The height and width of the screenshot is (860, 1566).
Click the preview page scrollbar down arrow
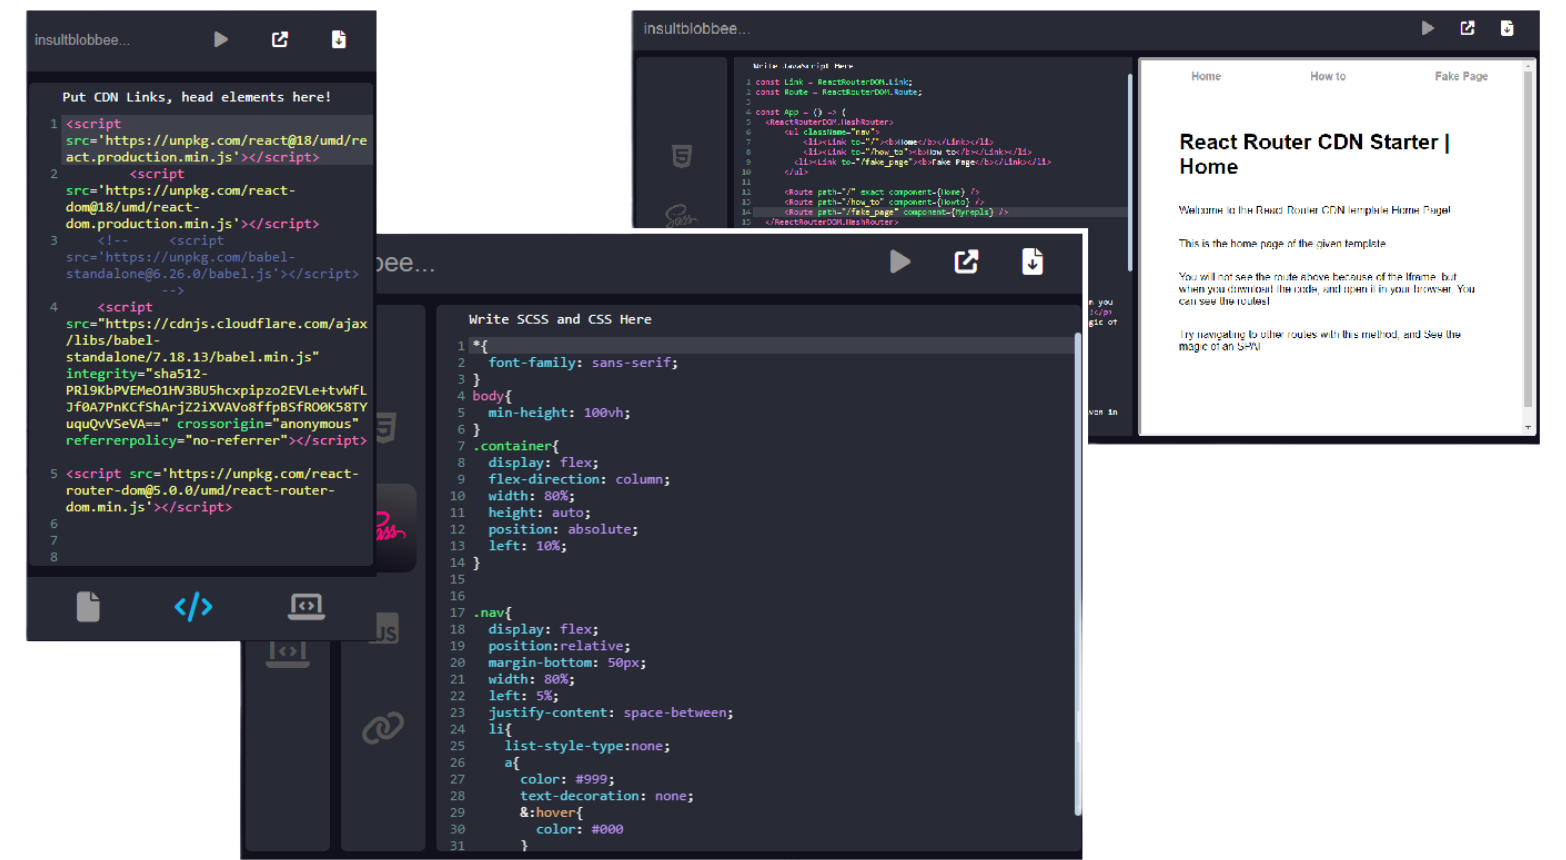[x=1527, y=427]
